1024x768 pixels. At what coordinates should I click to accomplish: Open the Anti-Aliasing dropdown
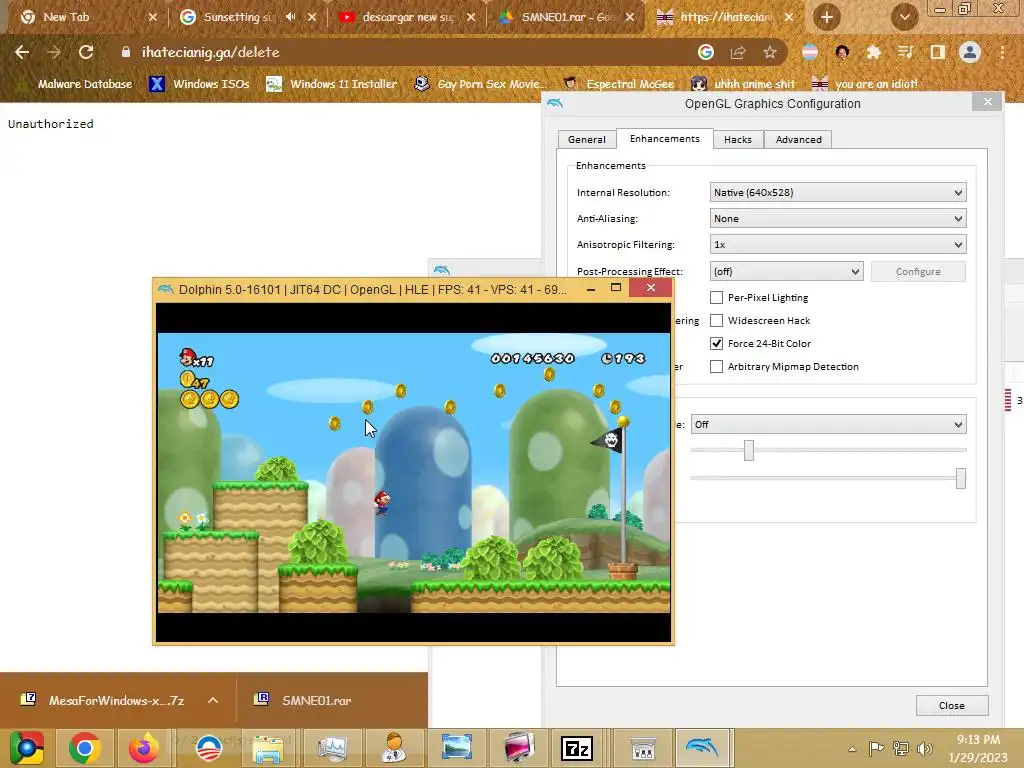click(x=838, y=219)
